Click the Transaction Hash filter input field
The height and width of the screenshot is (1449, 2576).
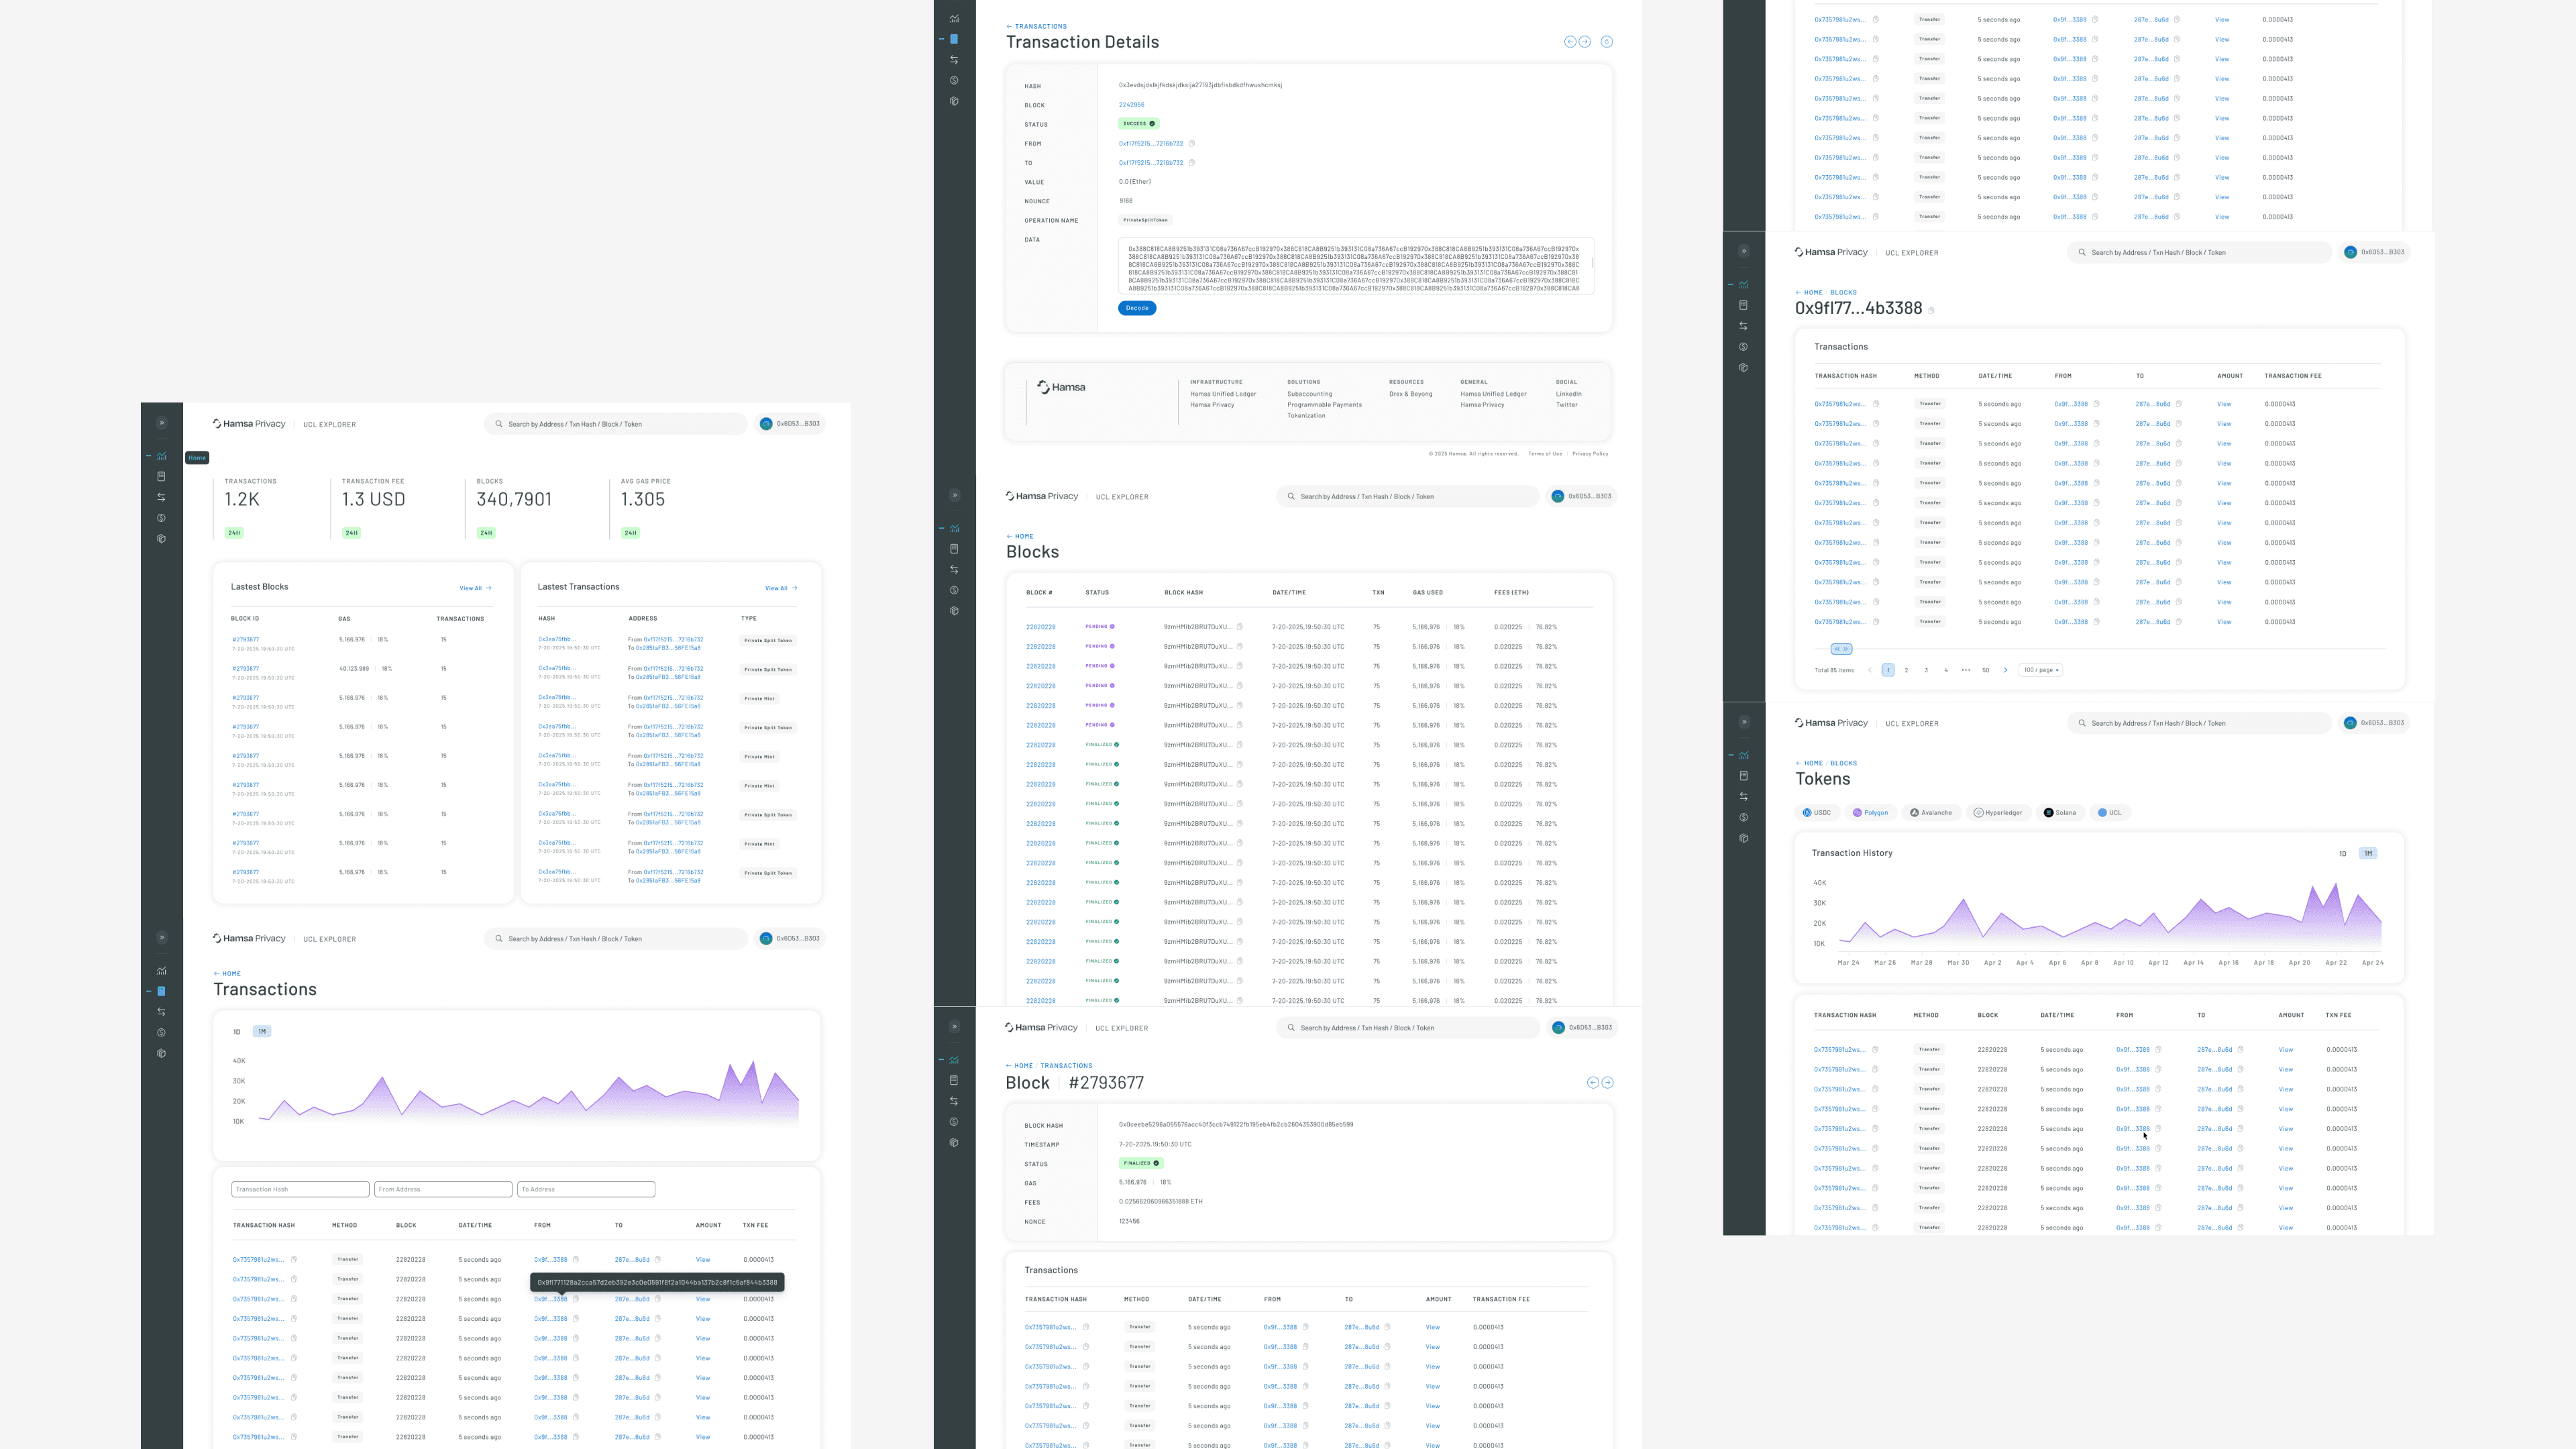point(300,1189)
